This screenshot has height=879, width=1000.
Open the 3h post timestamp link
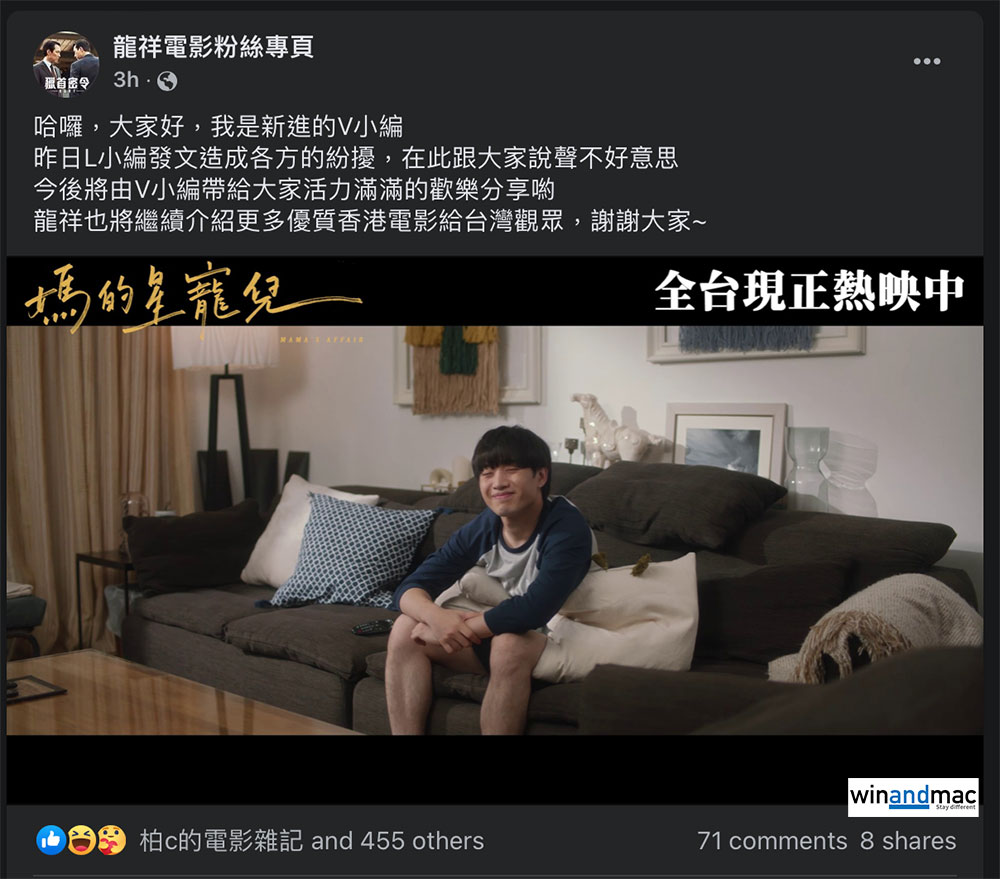click(x=126, y=80)
